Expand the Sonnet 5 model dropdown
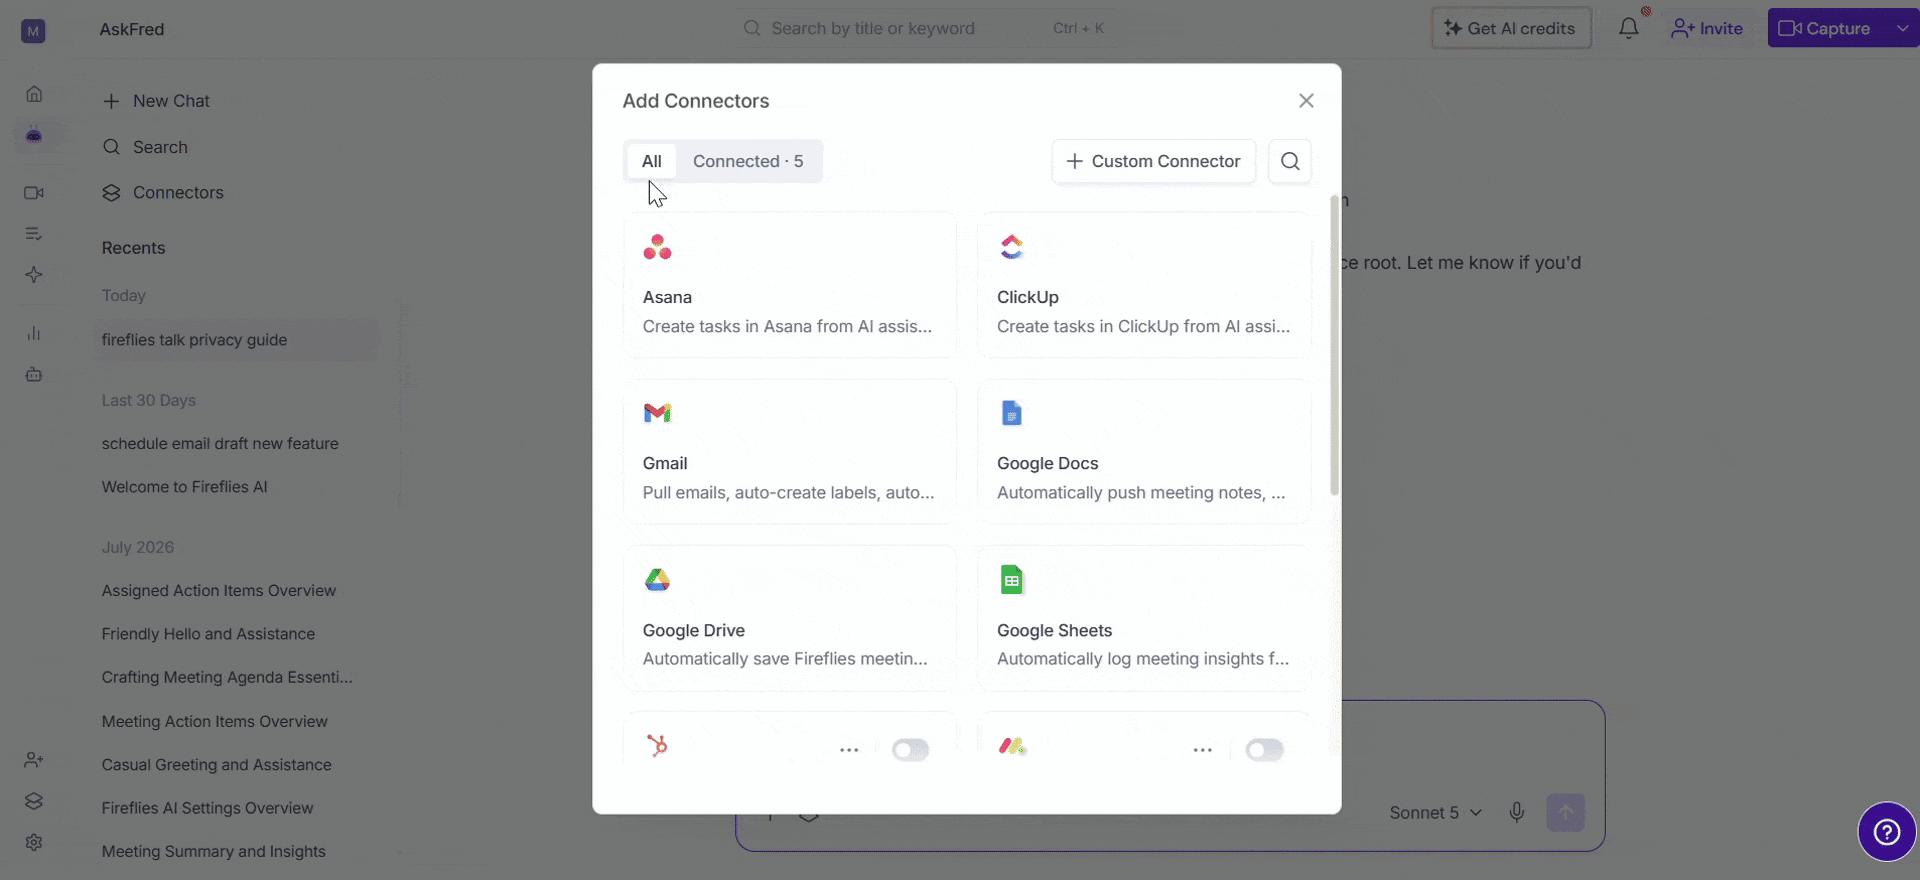The width and height of the screenshot is (1920, 880). (x=1436, y=813)
